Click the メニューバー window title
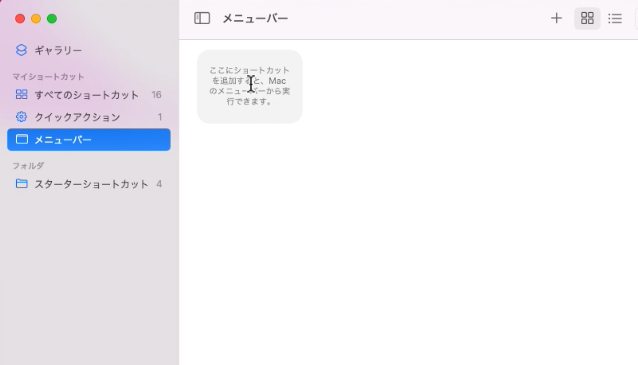Image resolution: width=638 pixels, height=365 pixels. (x=256, y=18)
